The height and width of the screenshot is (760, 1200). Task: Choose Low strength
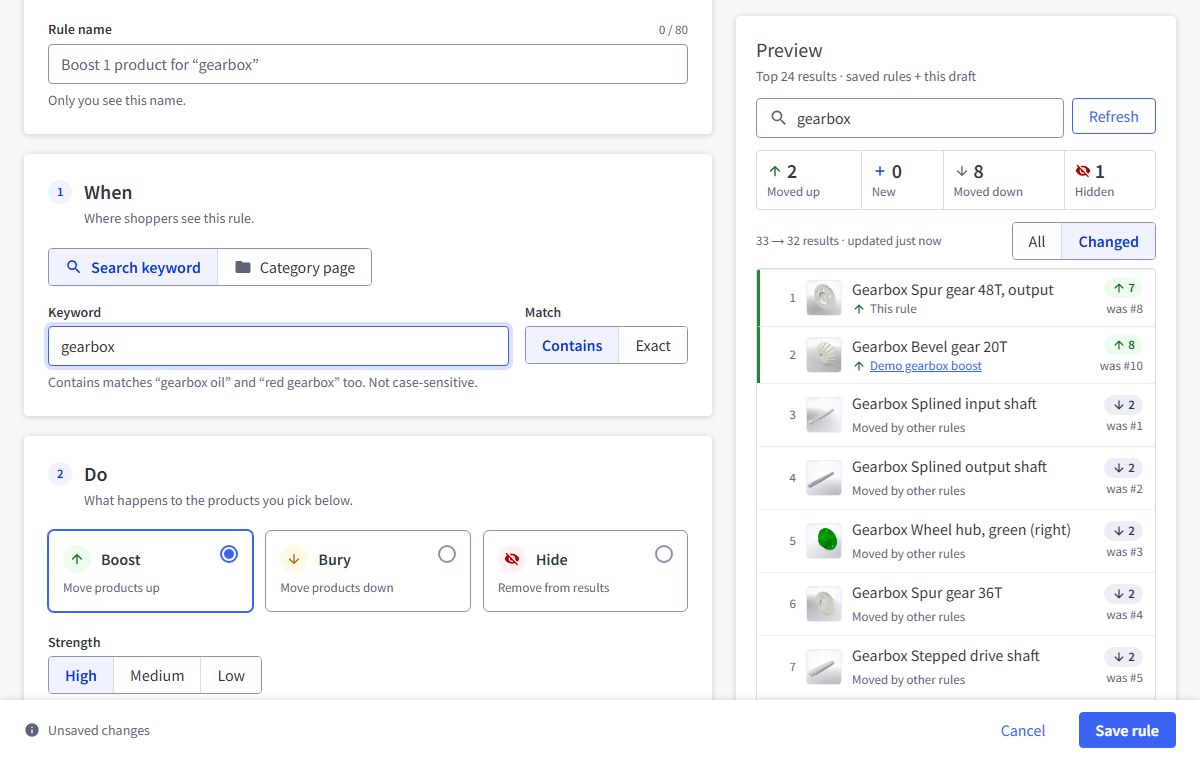click(x=231, y=675)
